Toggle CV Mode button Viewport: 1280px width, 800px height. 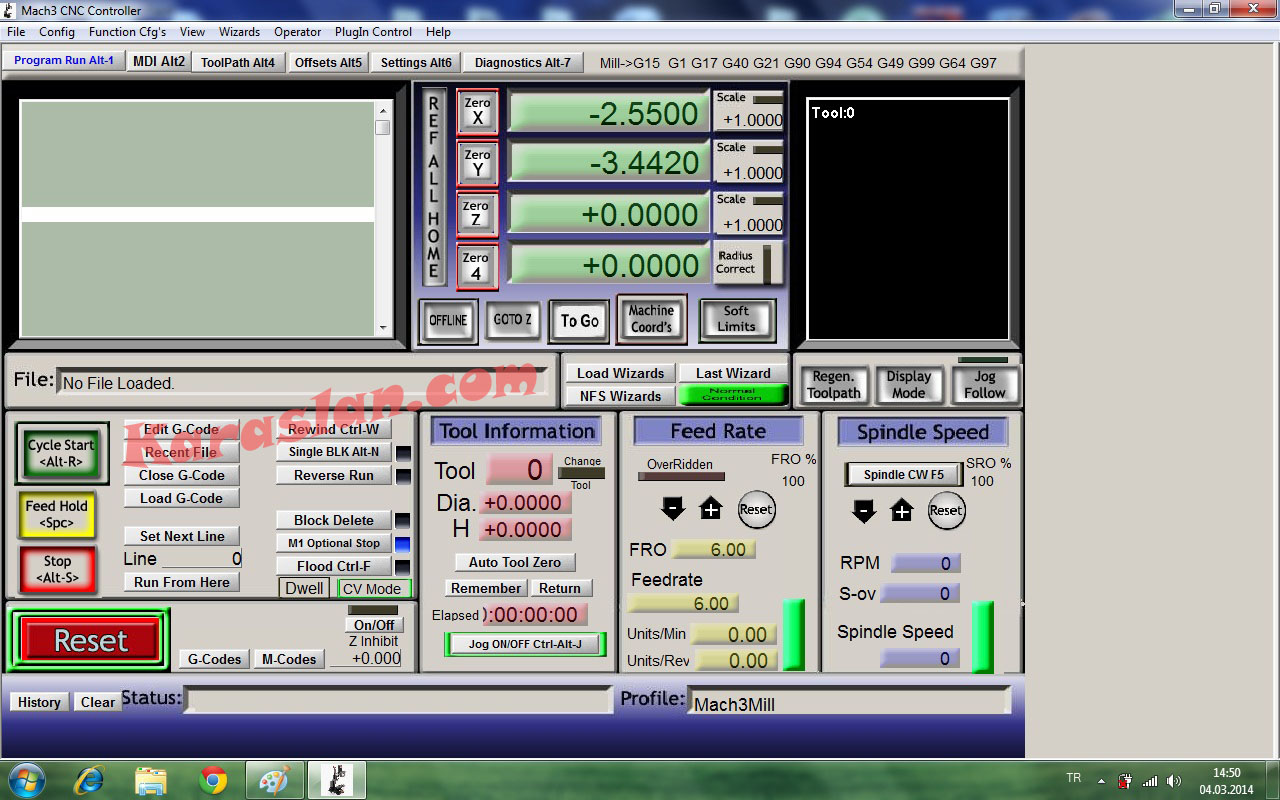click(x=373, y=589)
